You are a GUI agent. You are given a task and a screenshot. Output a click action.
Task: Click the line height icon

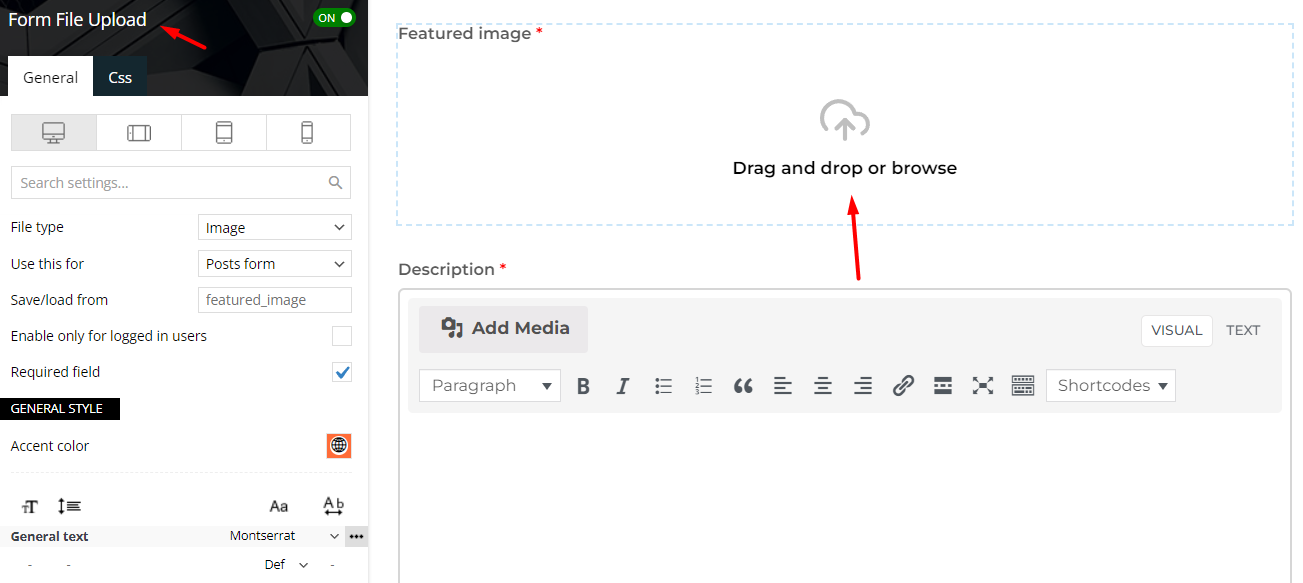pos(70,506)
